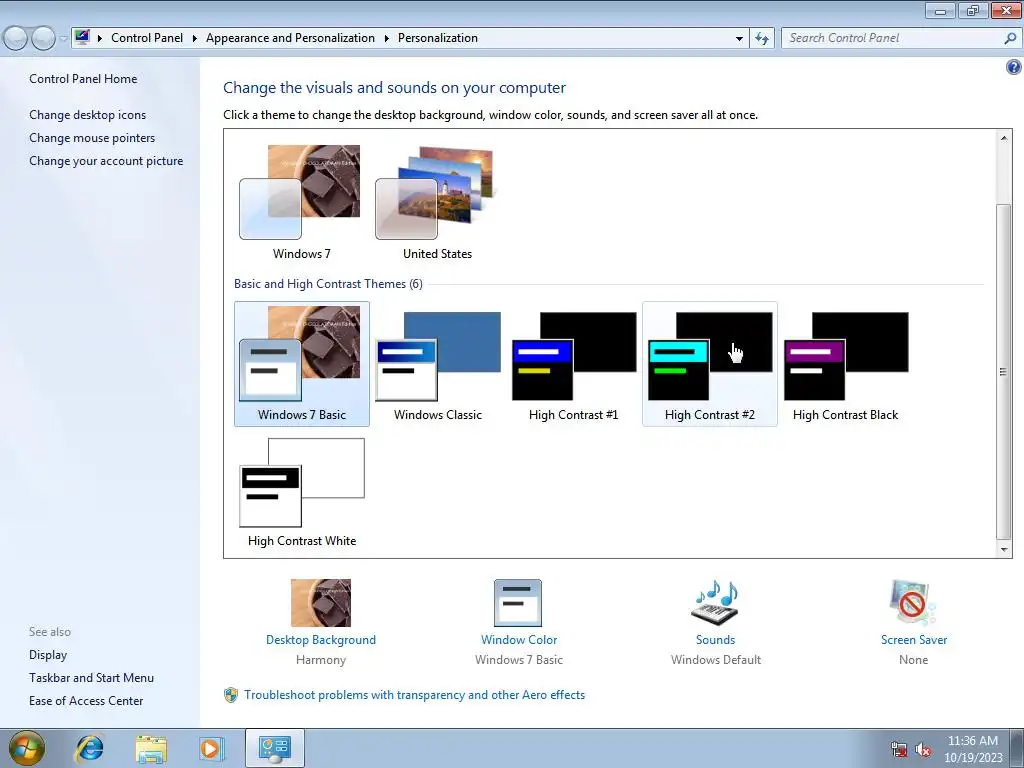Image resolution: width=1024 pixels, height=768 pixels.
Task: Open the Screen Saver icon
Action: coord(913,603)
